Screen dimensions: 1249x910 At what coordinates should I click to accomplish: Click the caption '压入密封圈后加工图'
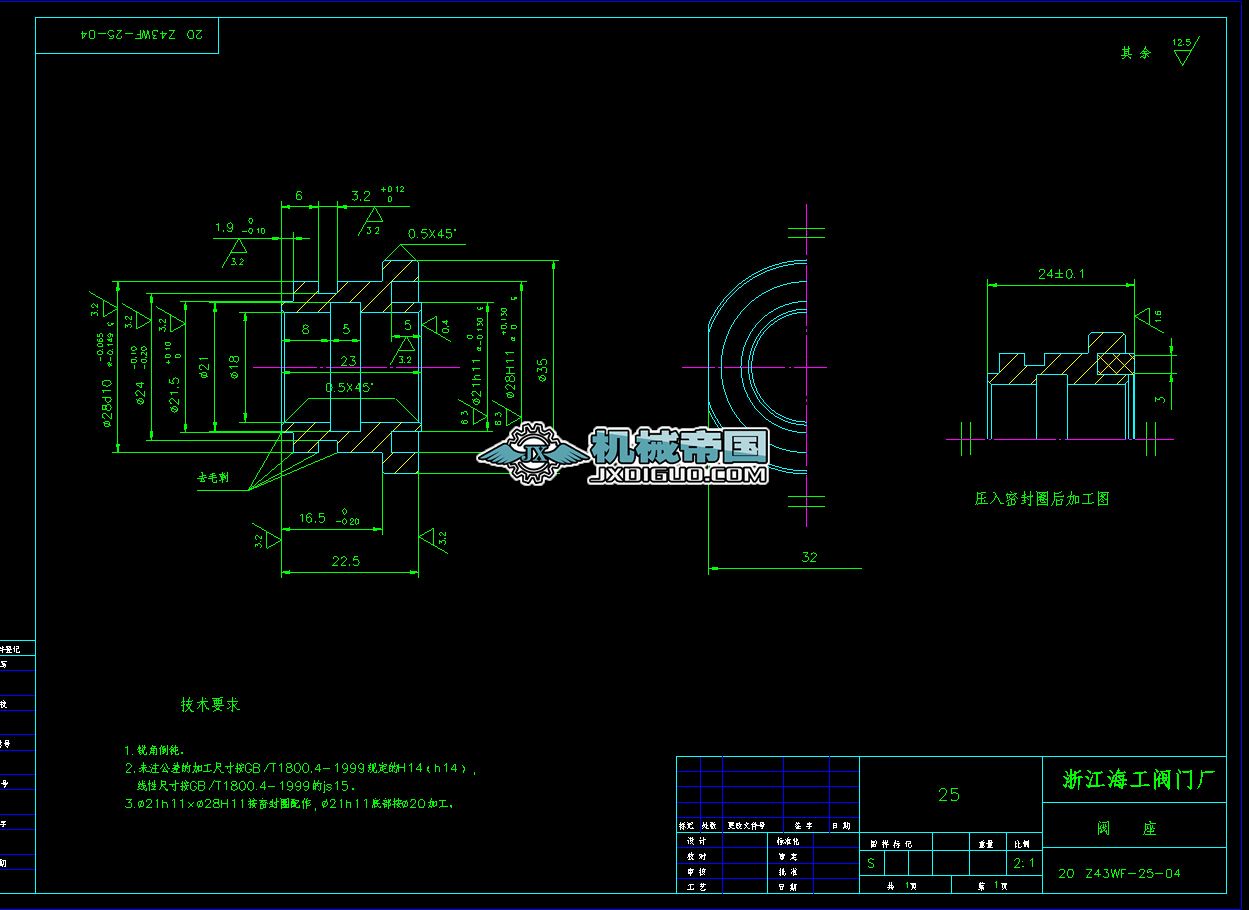(x=1042, y=498)
